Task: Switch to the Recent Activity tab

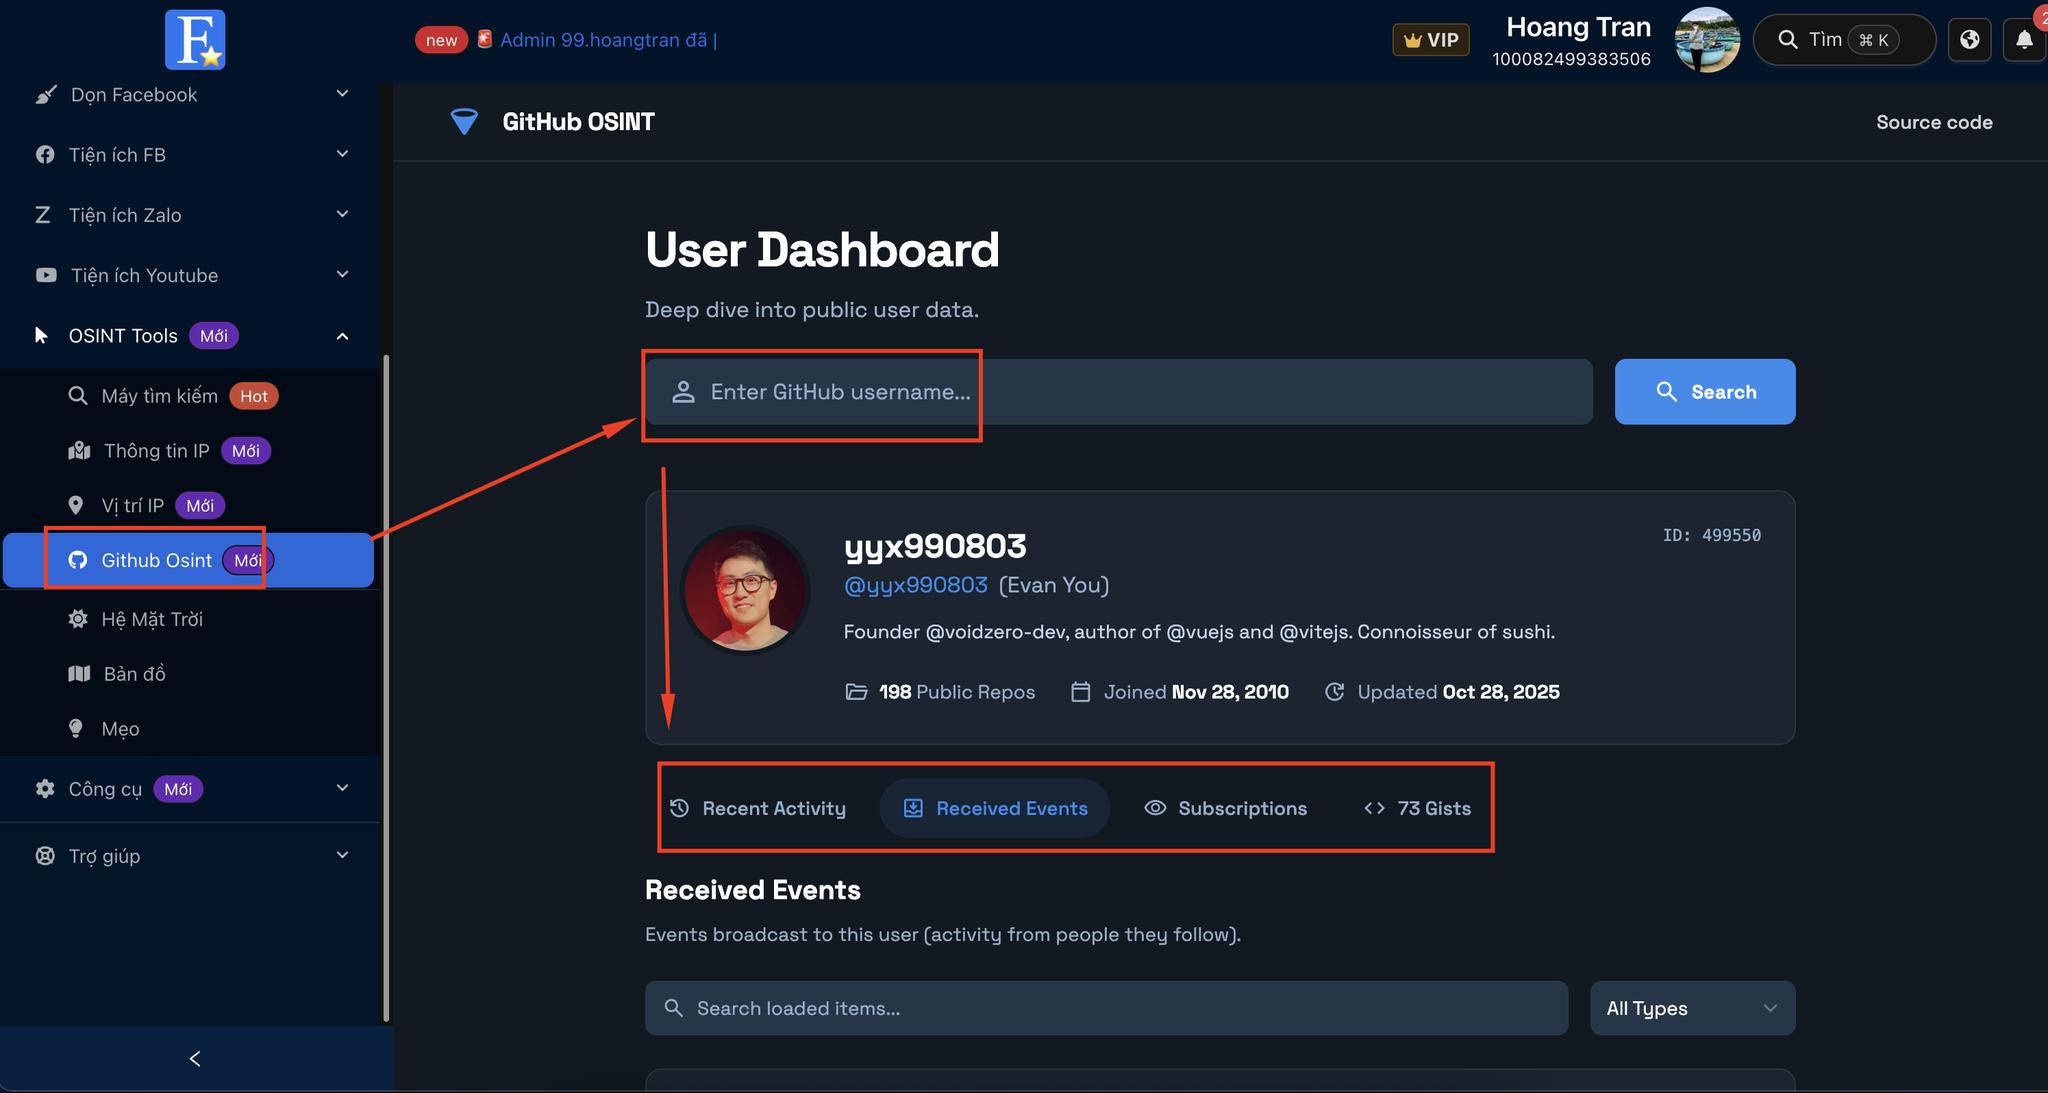Action: tap(758, 808)
